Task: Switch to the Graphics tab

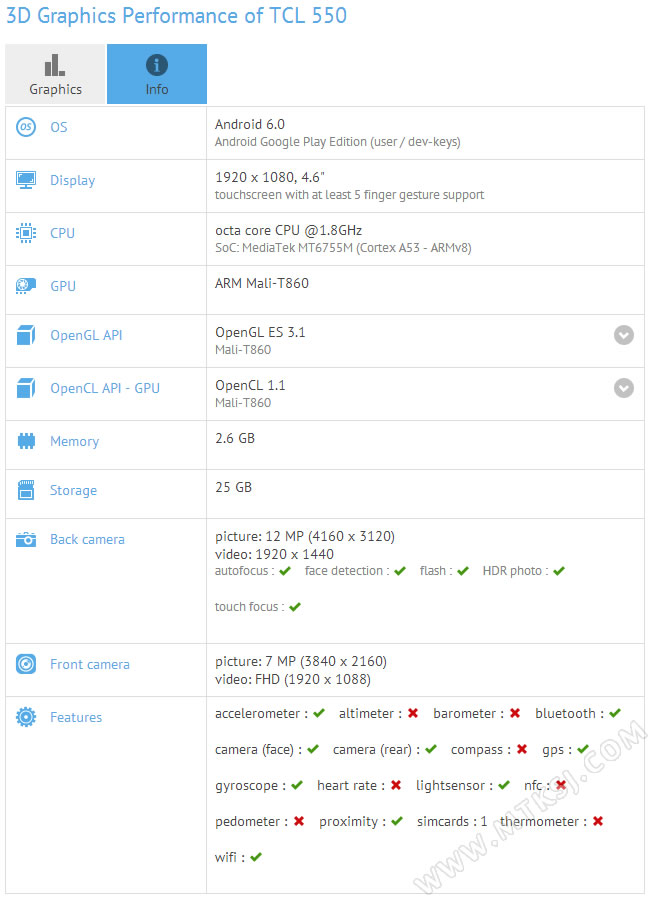Action: [x=56, y=74]
